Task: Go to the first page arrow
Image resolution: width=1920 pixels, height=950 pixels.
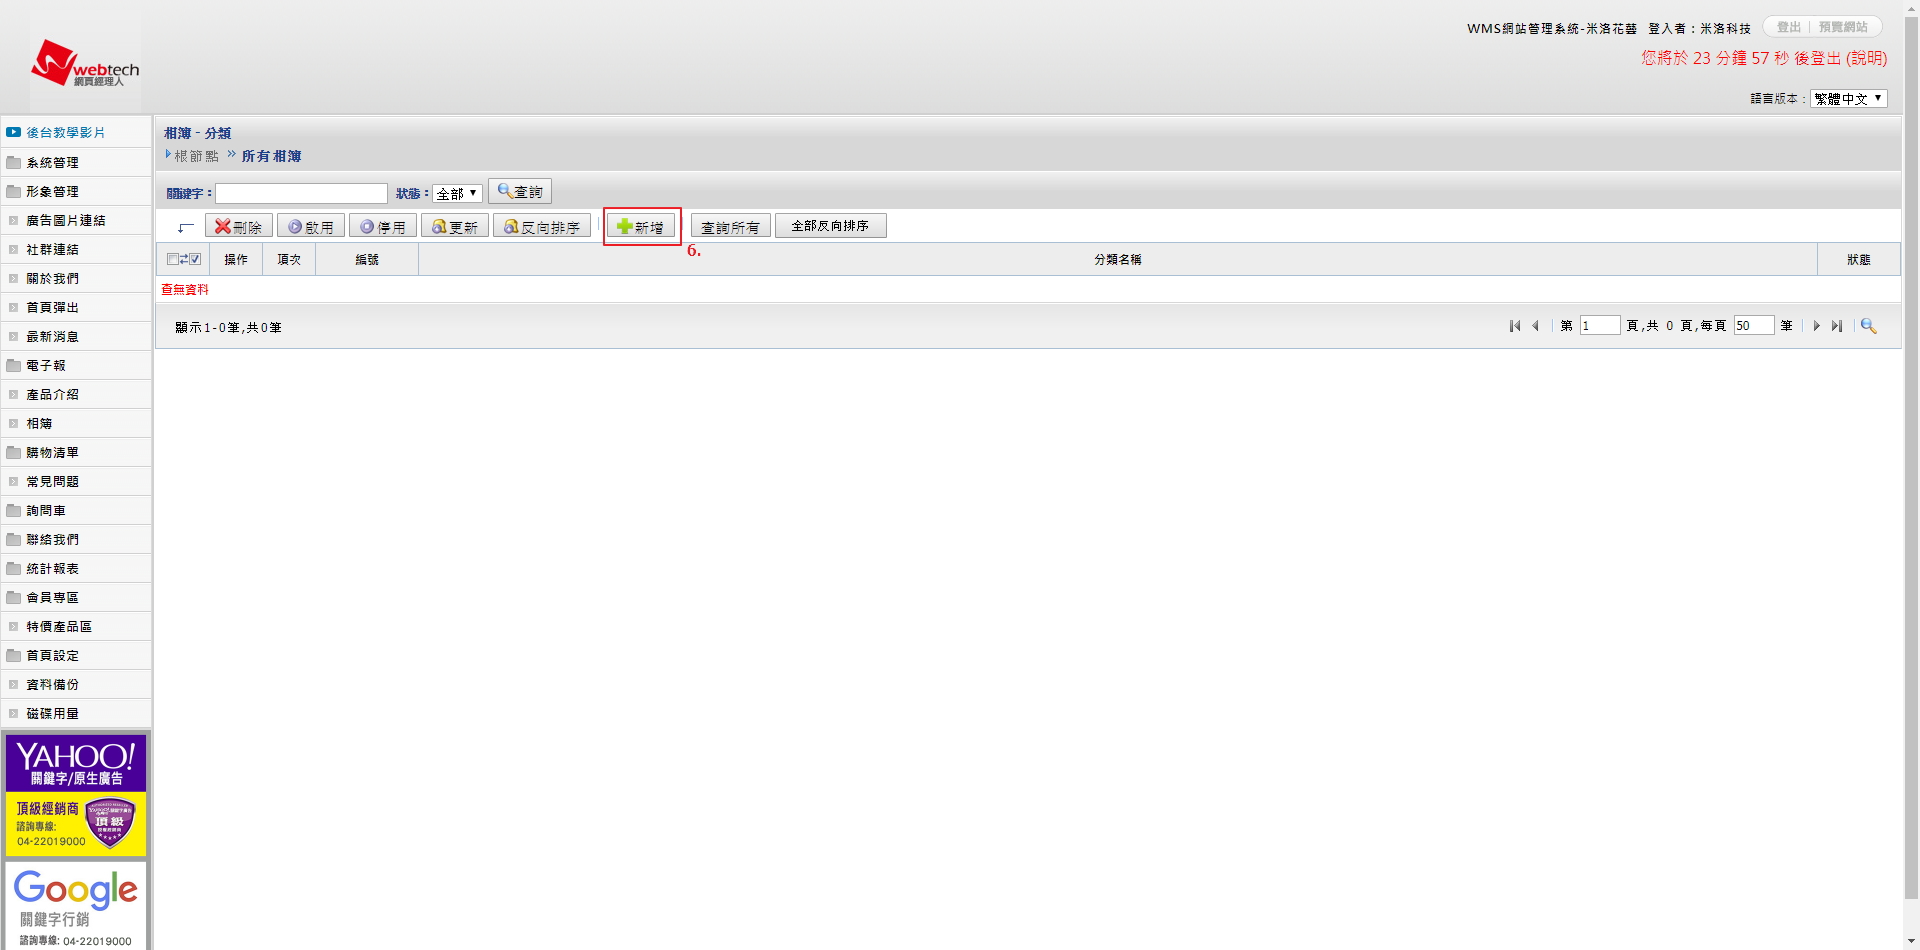Action: point(1514,326)
